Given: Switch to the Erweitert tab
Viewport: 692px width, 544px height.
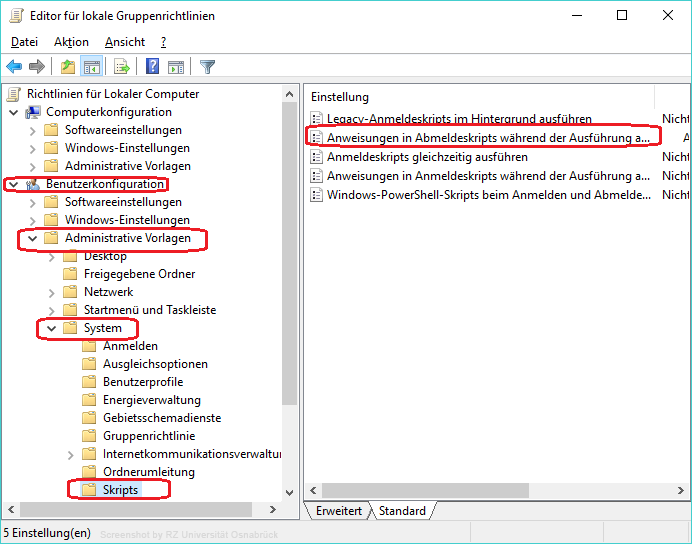Looking at the screenshot, I should [x=339, y=511].
